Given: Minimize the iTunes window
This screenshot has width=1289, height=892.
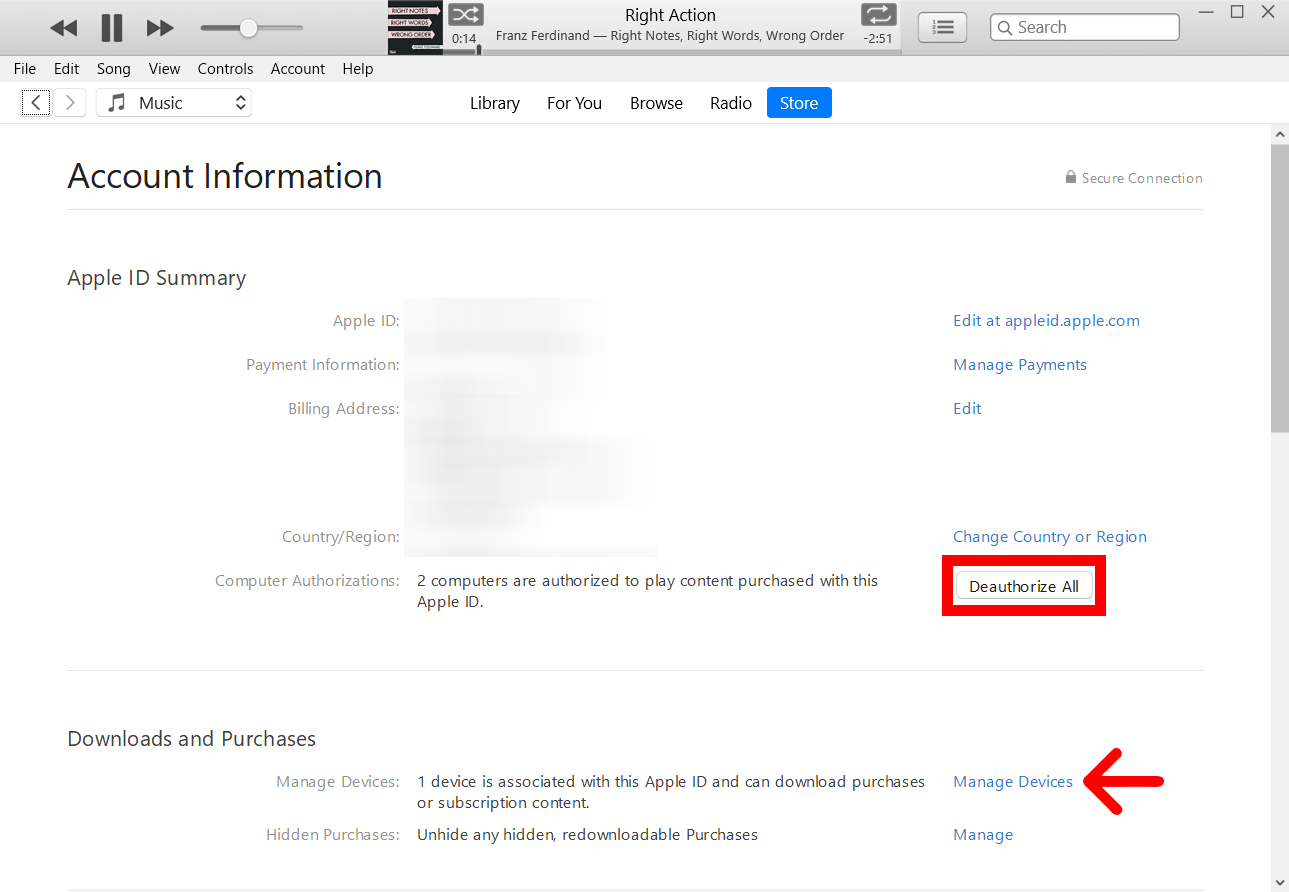Looking at the screenshot, I should tap(1205, 12).
